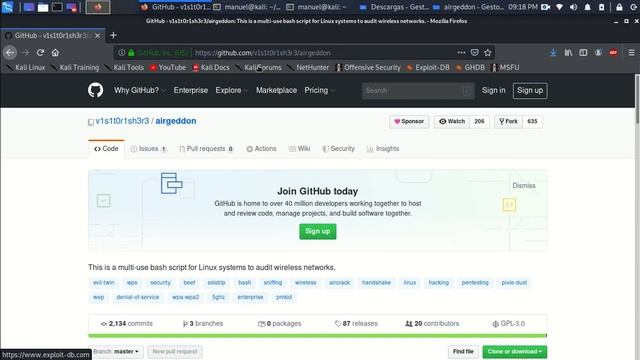
Task: Launch terminal icon in Kali panel
Action: click(57, 7)
